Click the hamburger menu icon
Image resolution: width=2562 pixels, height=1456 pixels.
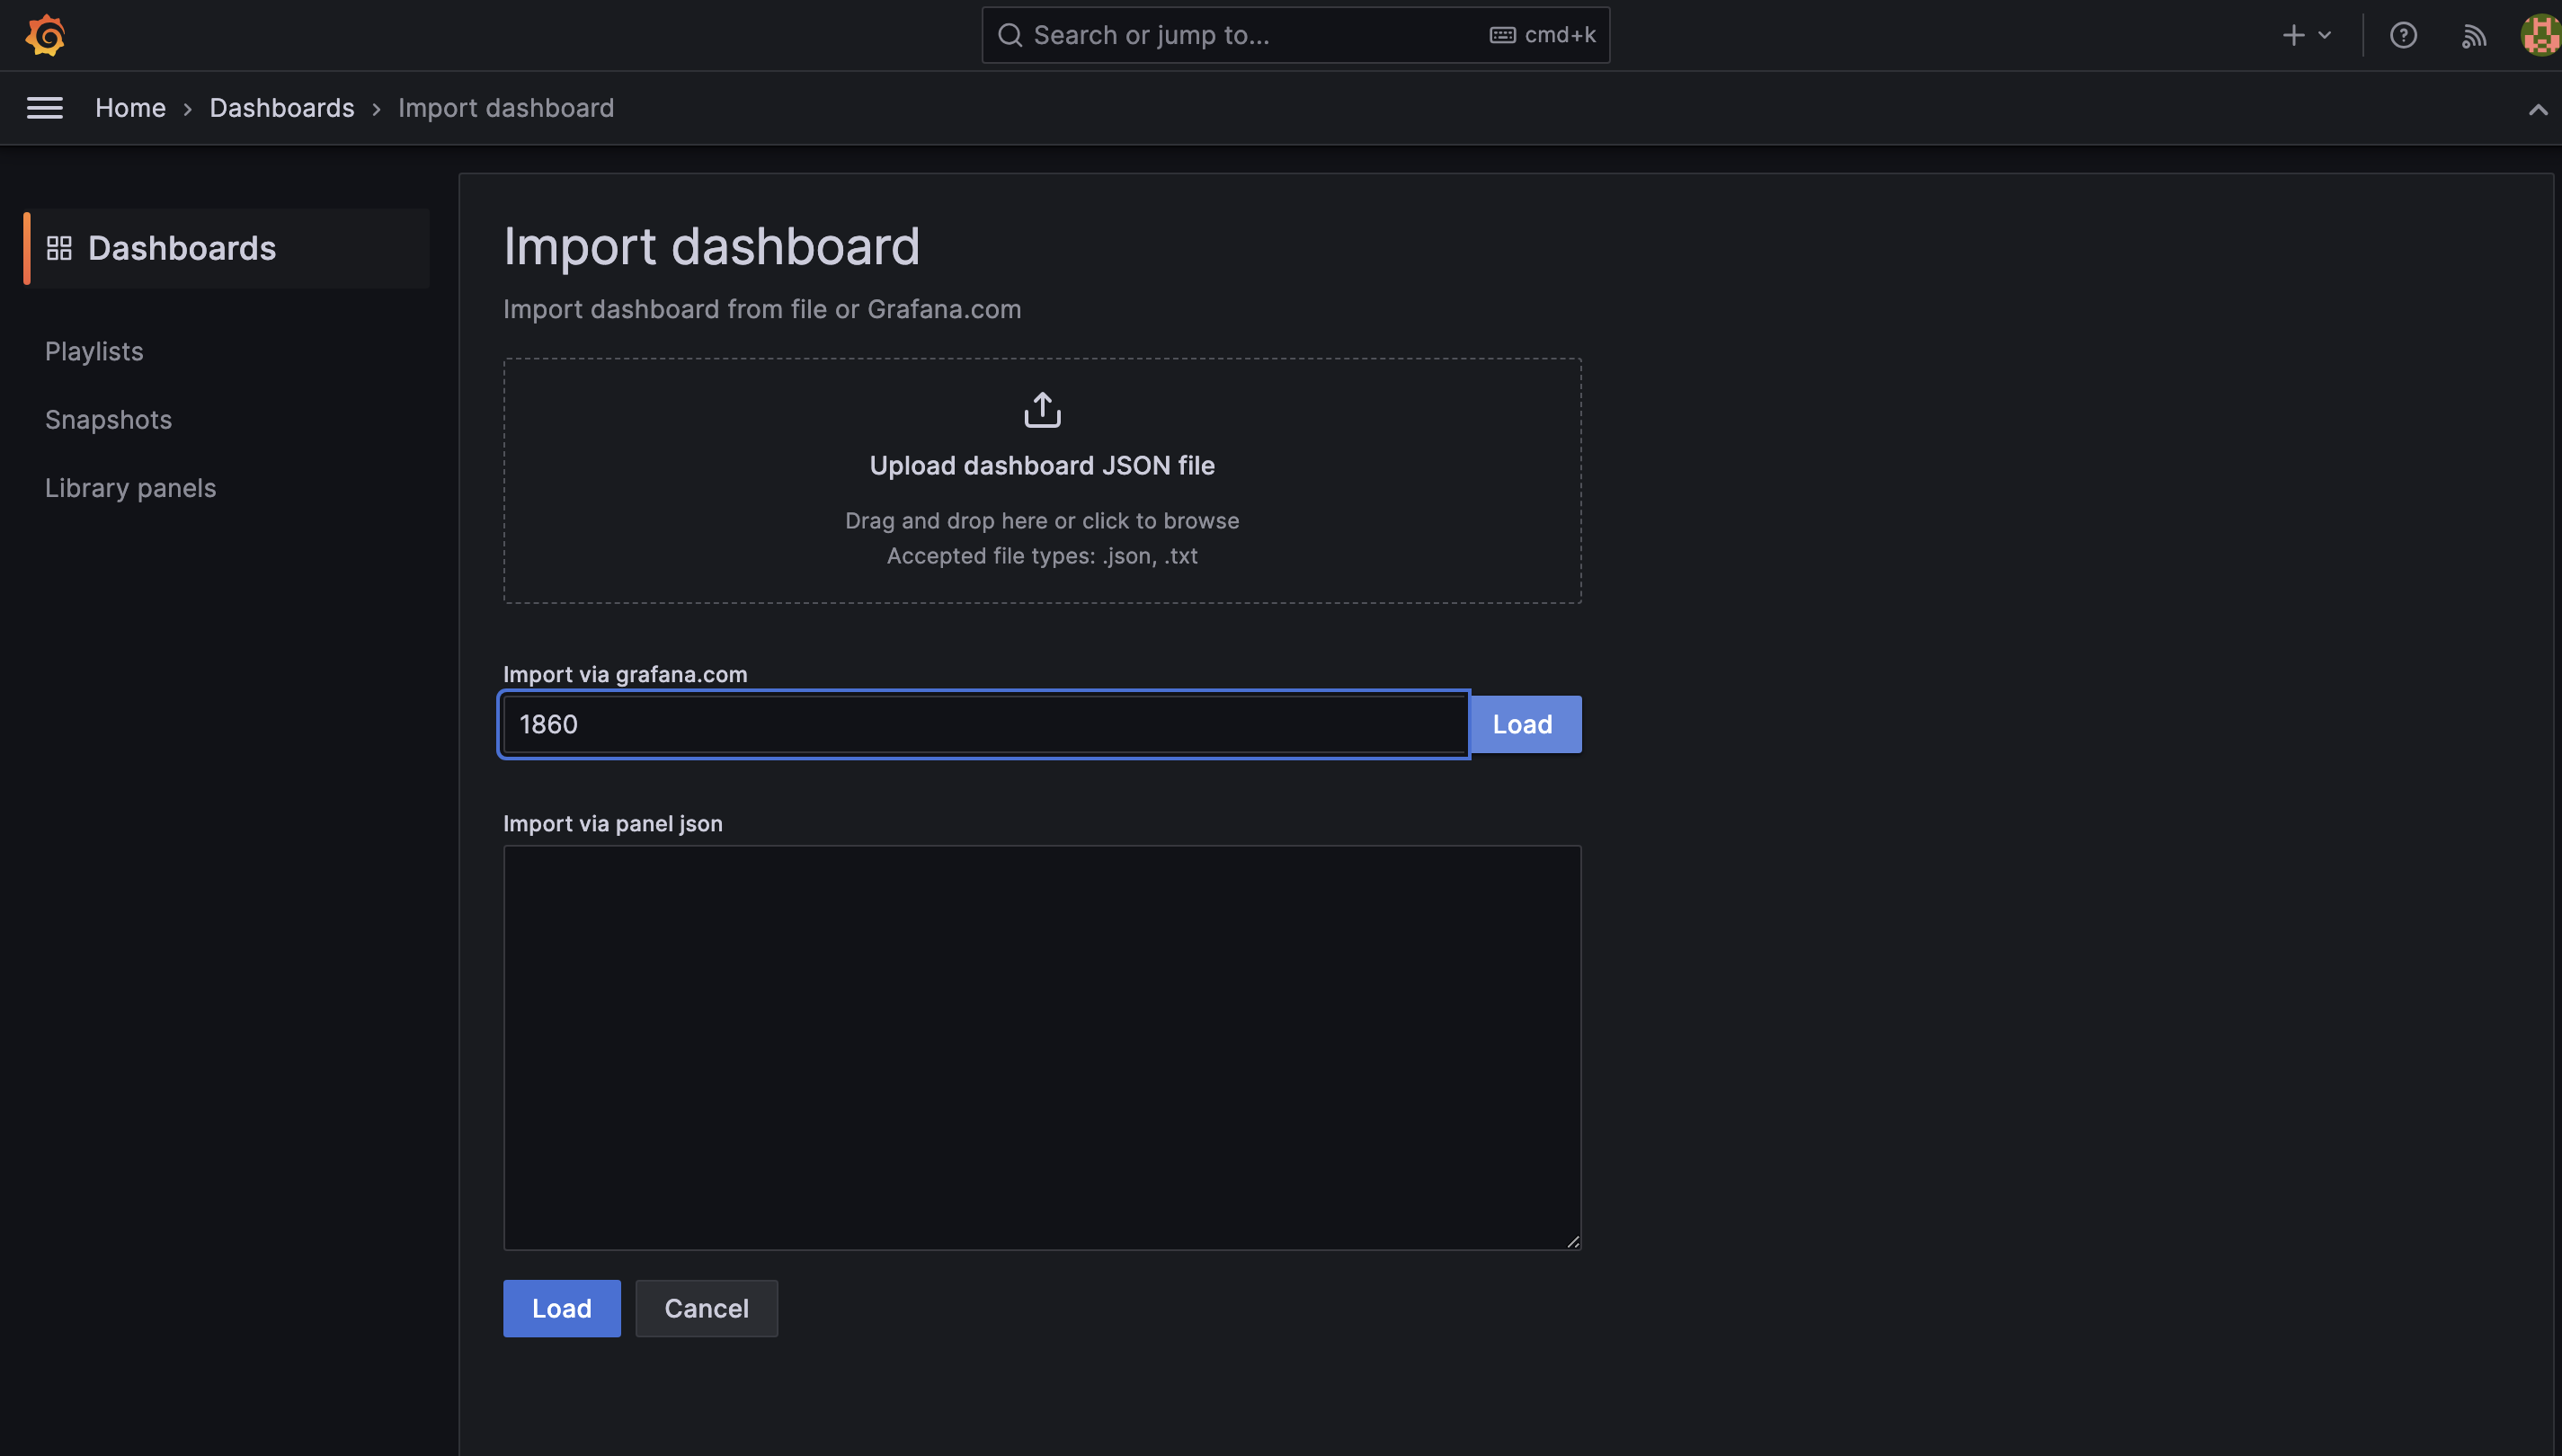point(44,107)
